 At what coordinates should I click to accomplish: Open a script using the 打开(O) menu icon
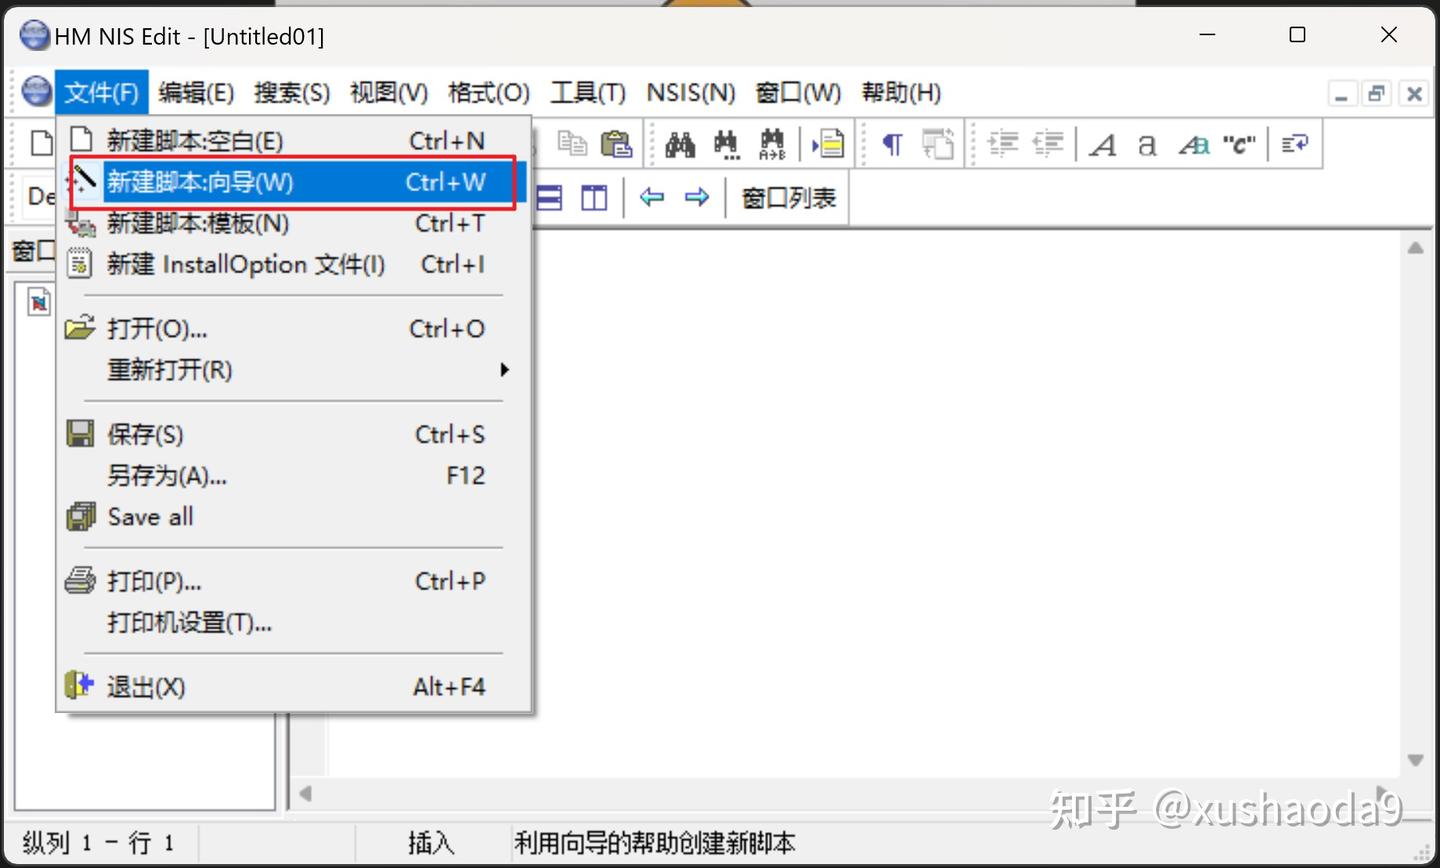[80, 328]
